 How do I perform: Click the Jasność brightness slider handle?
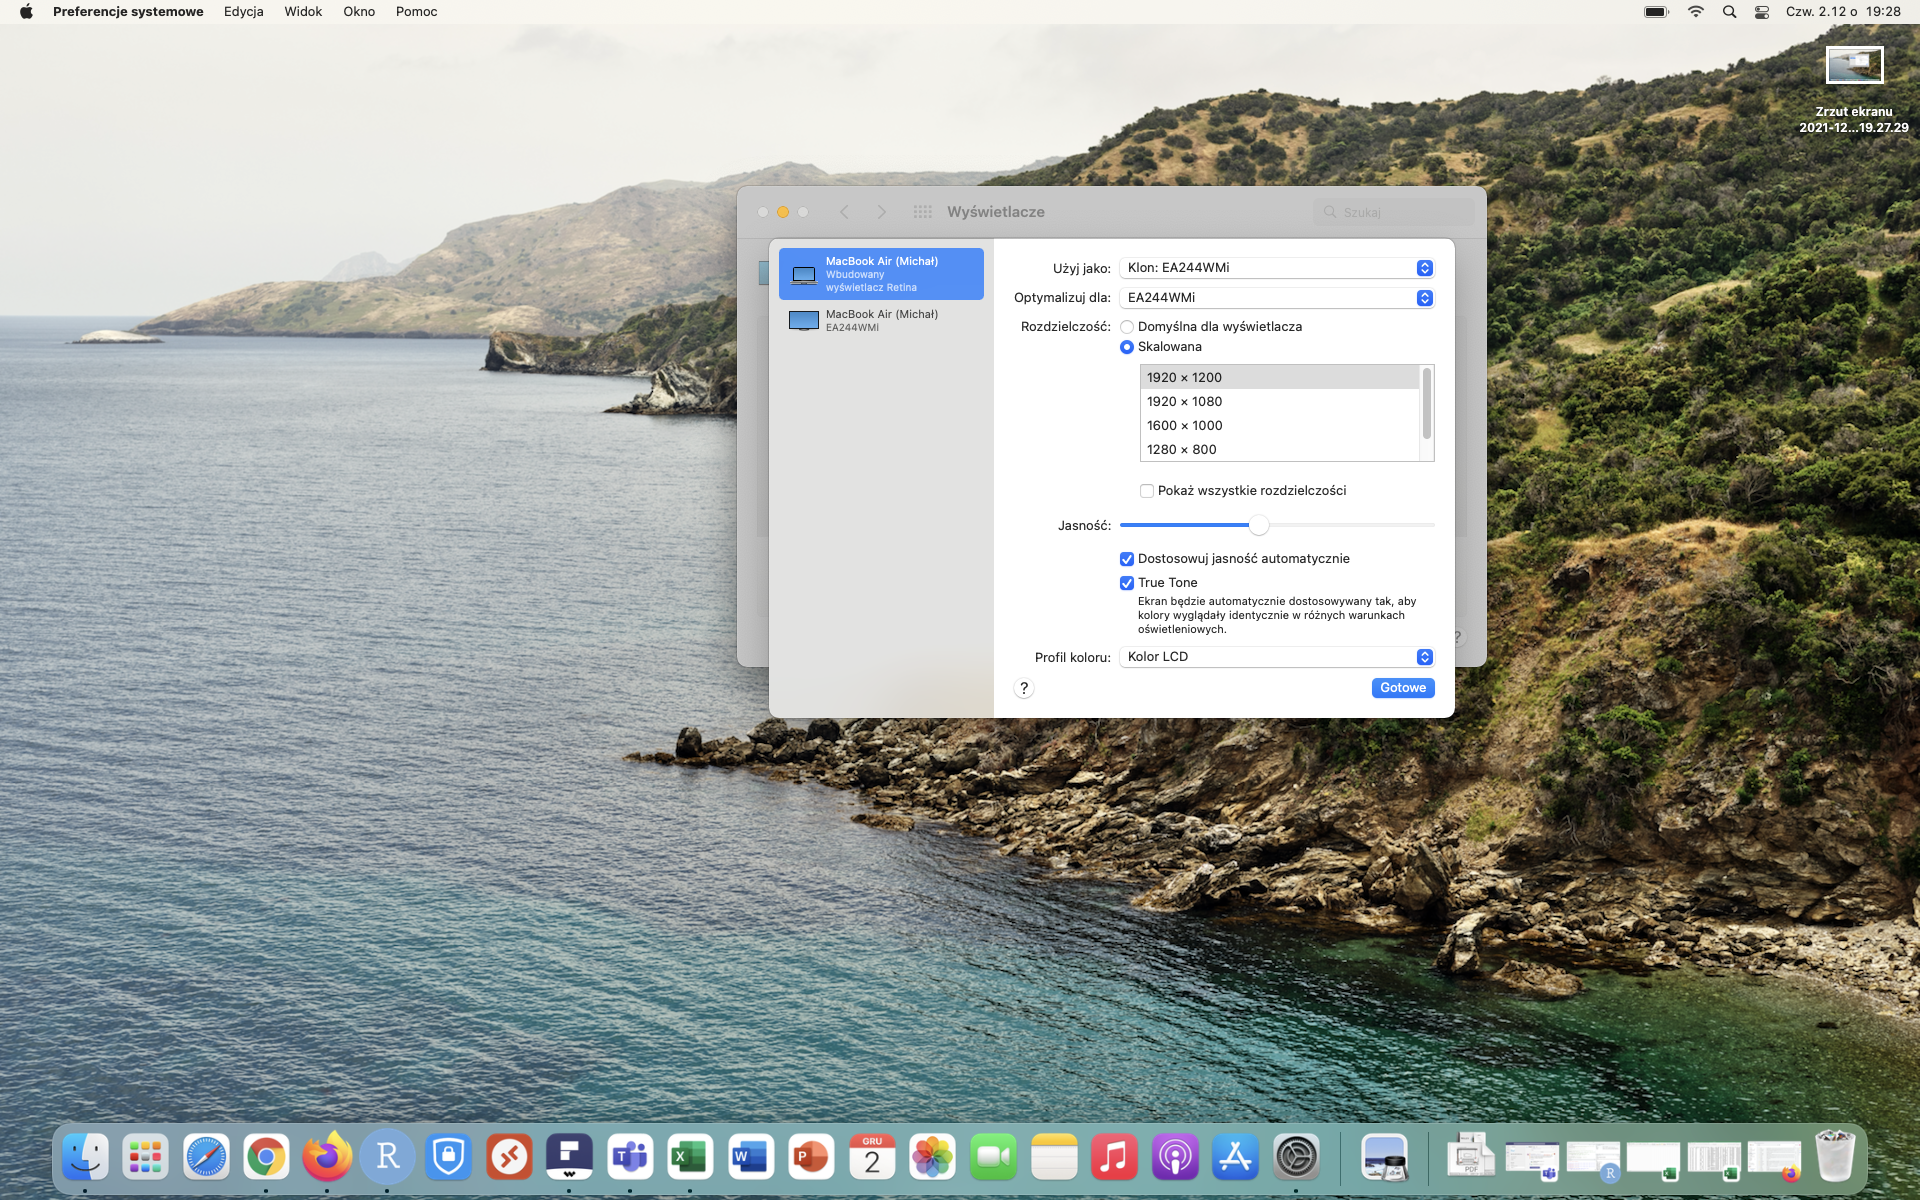coord(1259,525)
